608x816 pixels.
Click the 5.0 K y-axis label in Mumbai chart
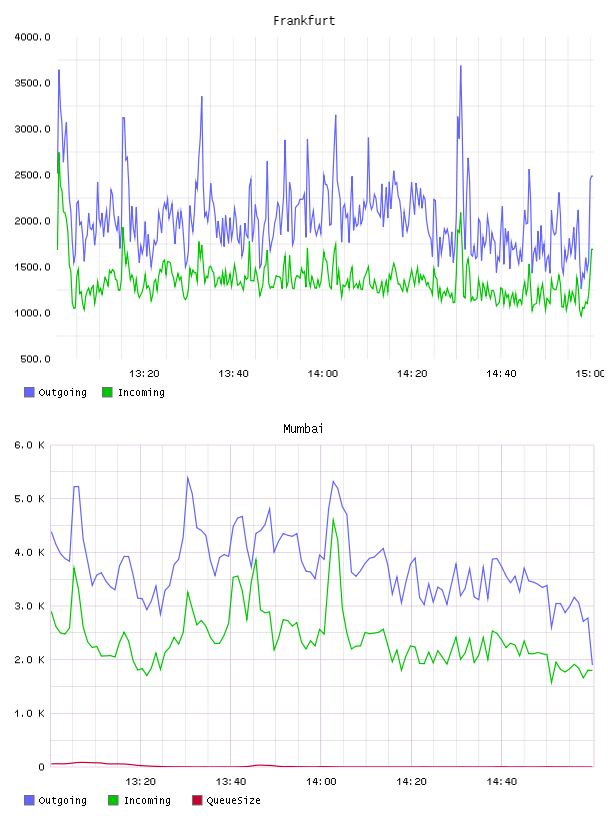pyautogui.click(x=29, y=499)
